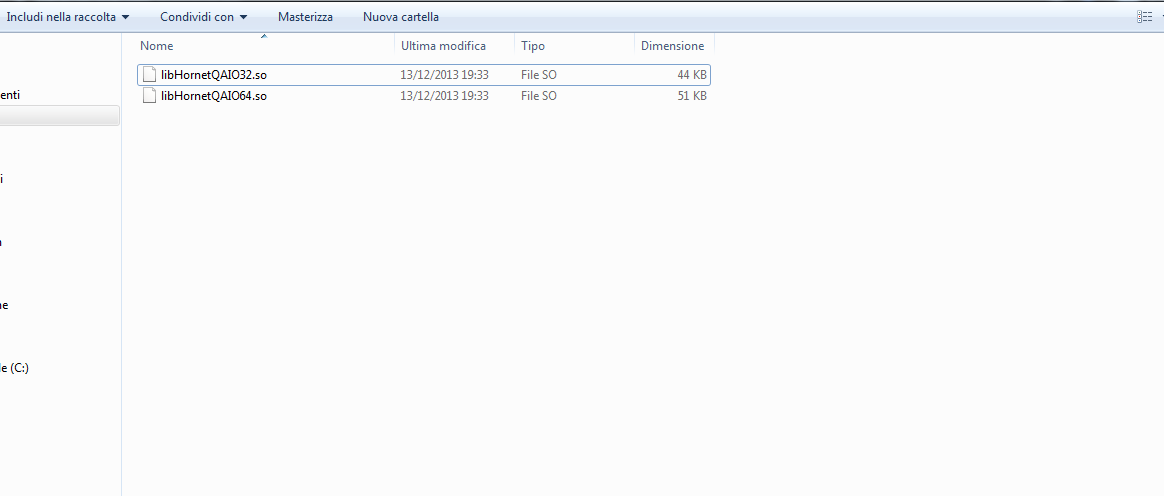
Task: Open the (C:) drive in navigation pane
Action: click(x=14, y=368)
